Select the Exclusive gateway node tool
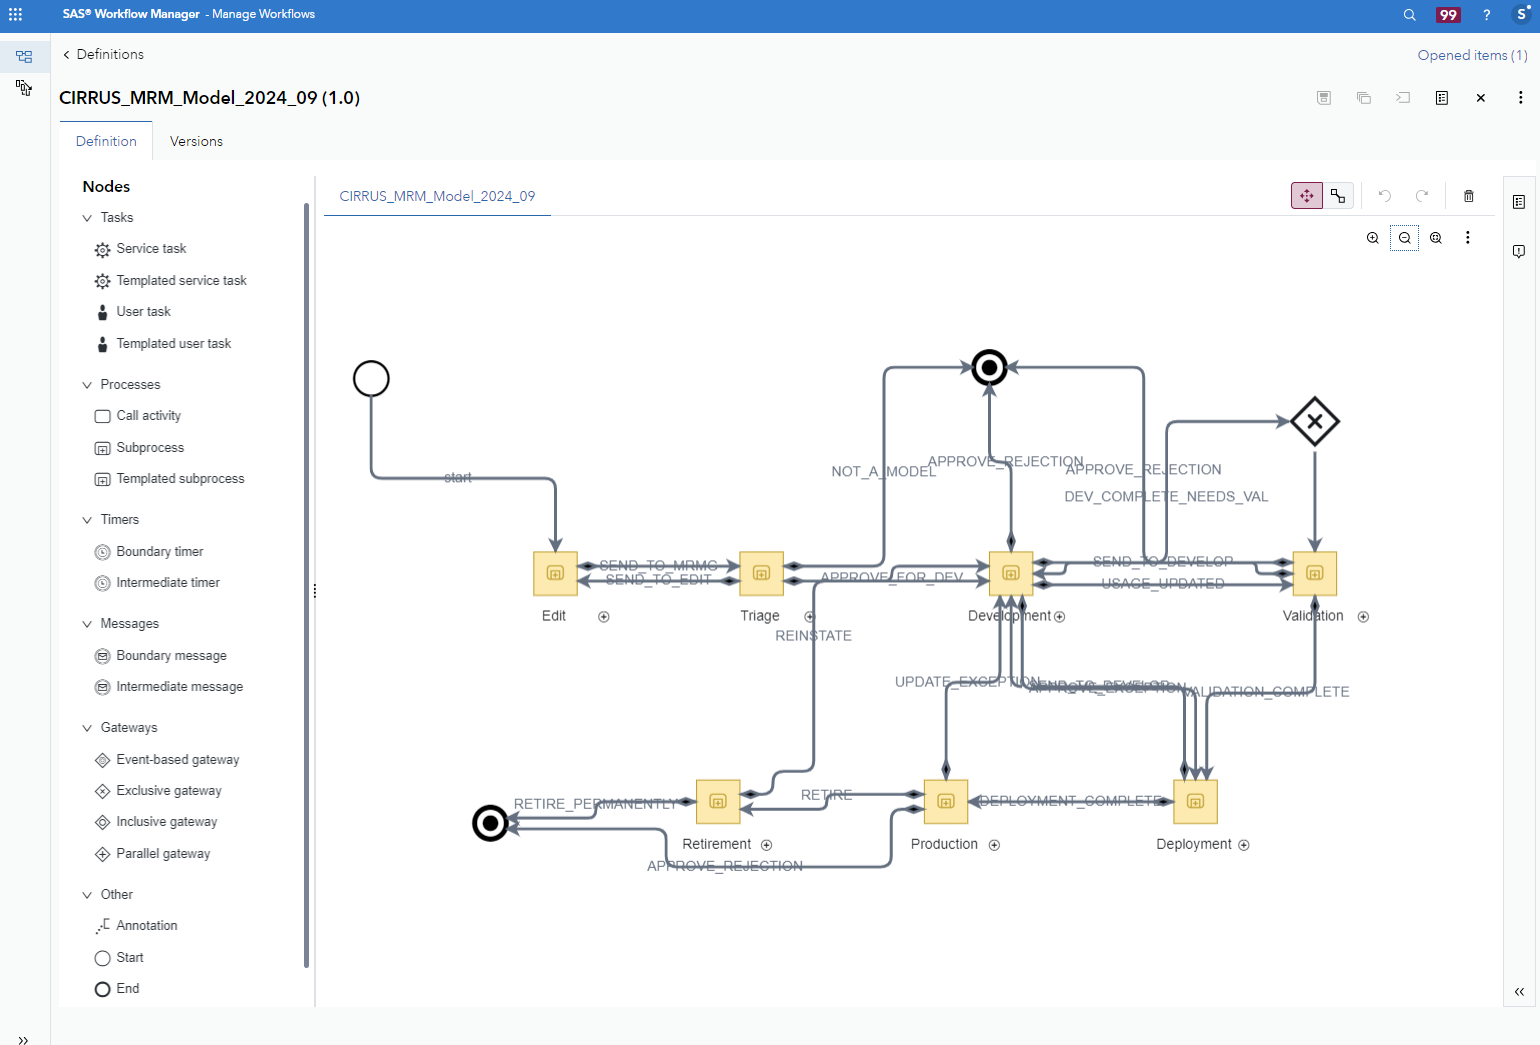1540x1045 pixels. coord(168,790)
